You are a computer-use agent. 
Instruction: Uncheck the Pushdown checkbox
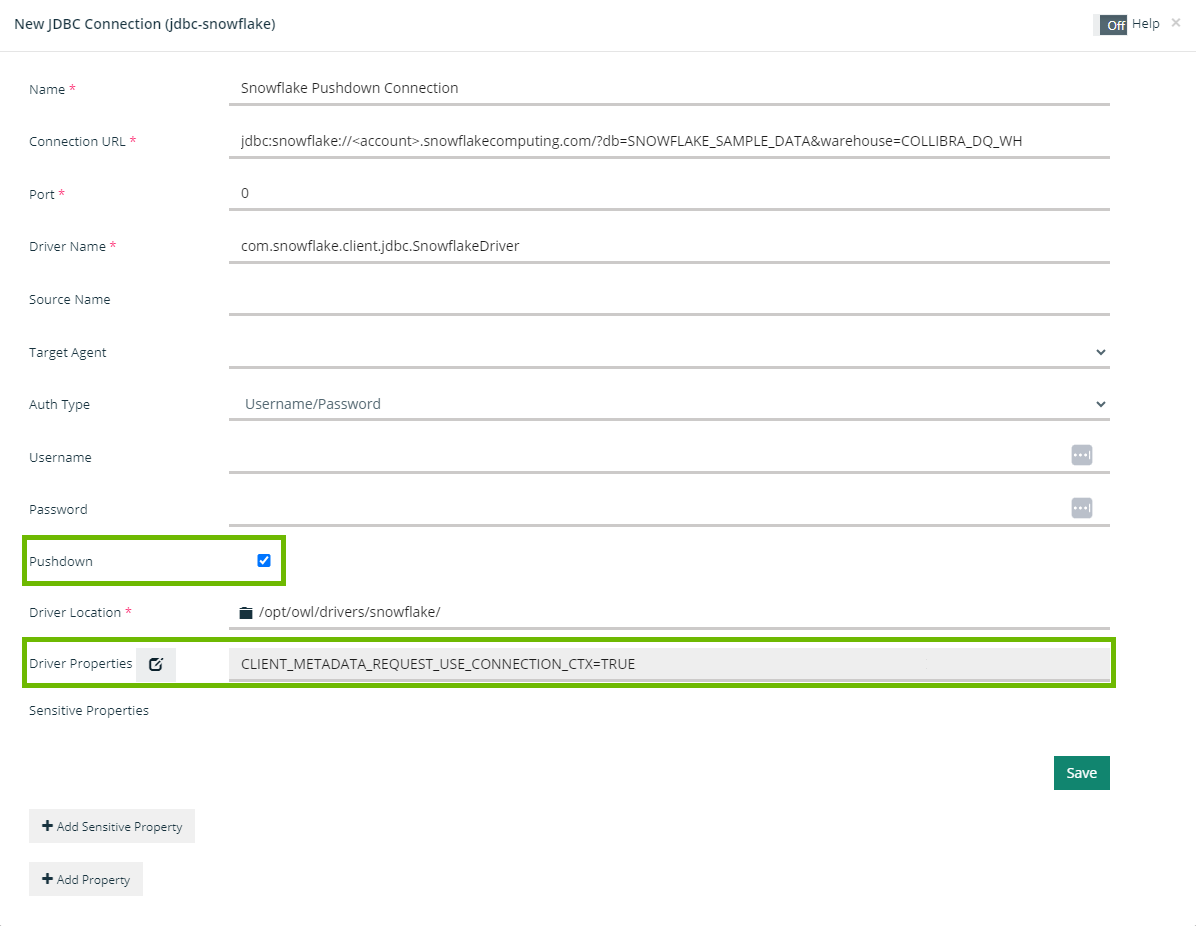[263, 560]
